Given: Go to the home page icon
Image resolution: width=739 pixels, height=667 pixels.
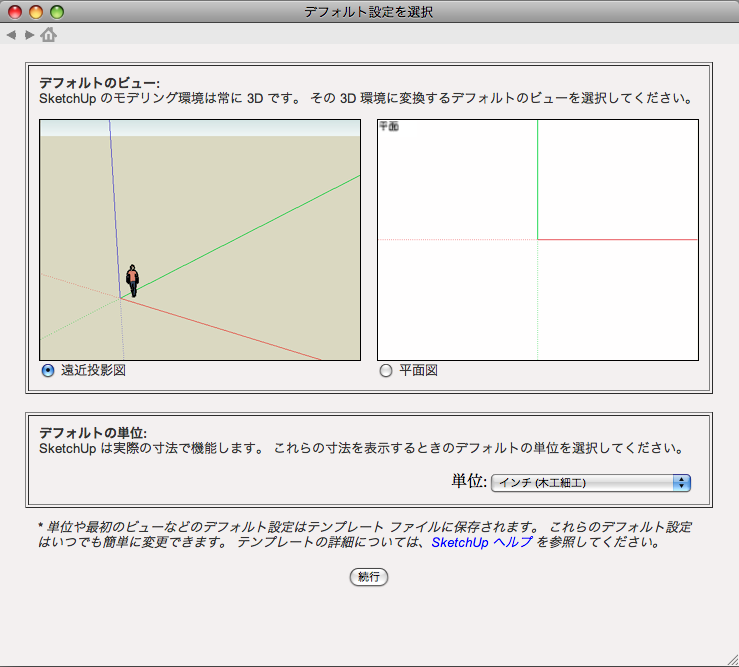Looking at the screenshot, I should coord(49,34).
